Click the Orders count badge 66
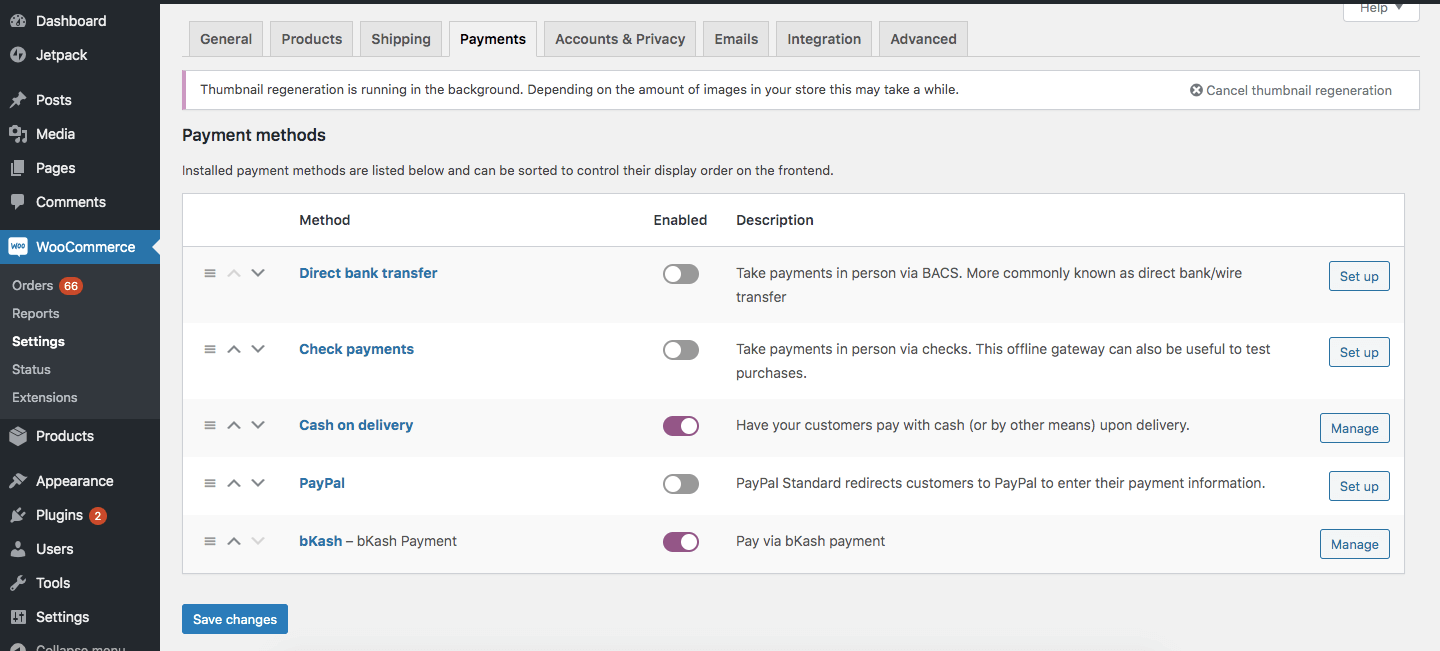Viewport: 1440px width, 651px height. click(70, 286)
